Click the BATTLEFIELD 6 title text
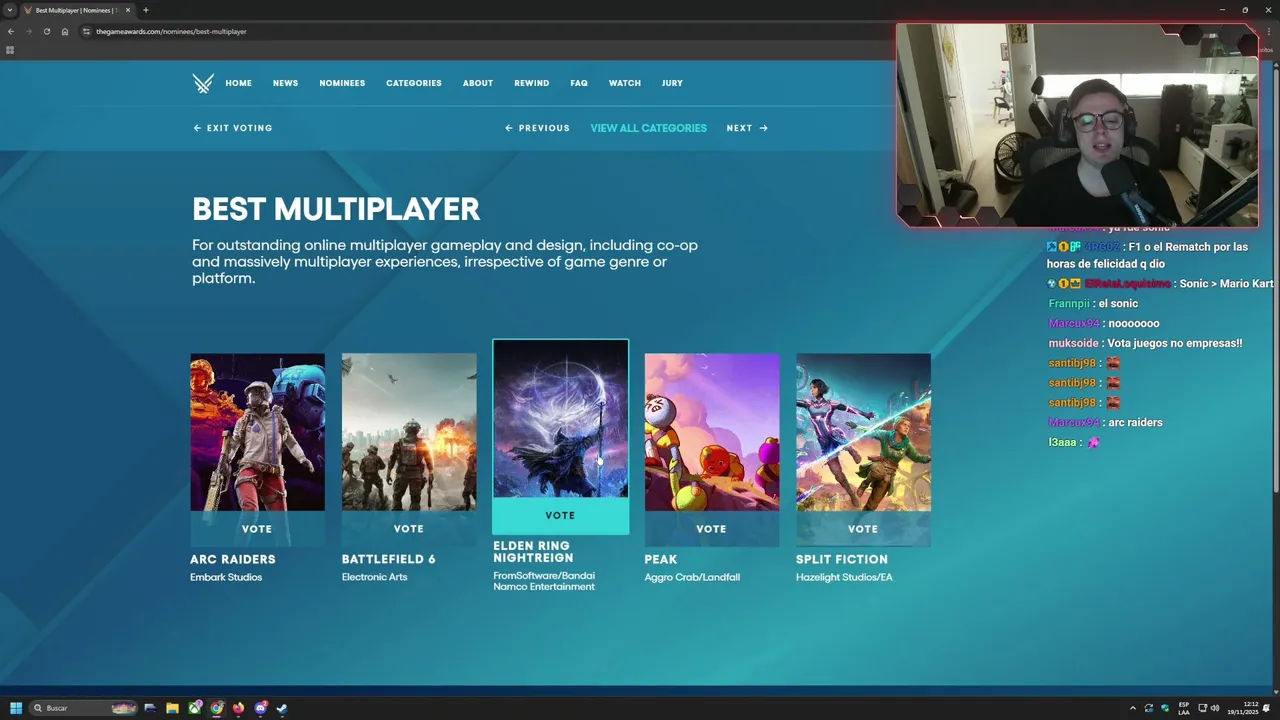Image resolution: width=1280 pixels, height=720 pixels. (389, 559)
